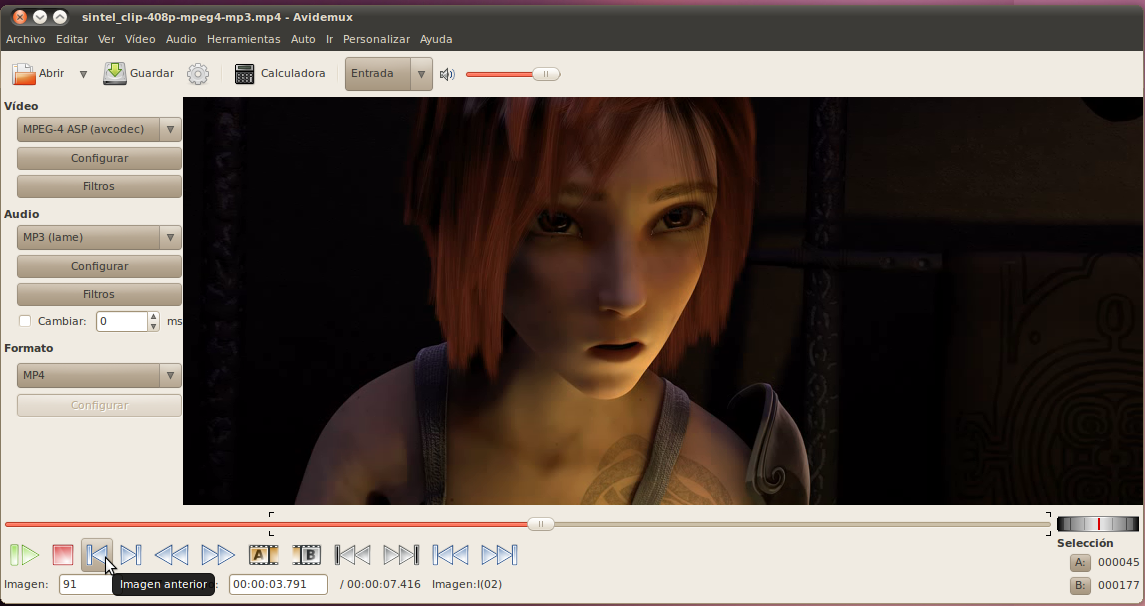Viewport: 1145px width, 606px height.
Task: Open the MP4 format dropdown
Action: click(99, 375)
